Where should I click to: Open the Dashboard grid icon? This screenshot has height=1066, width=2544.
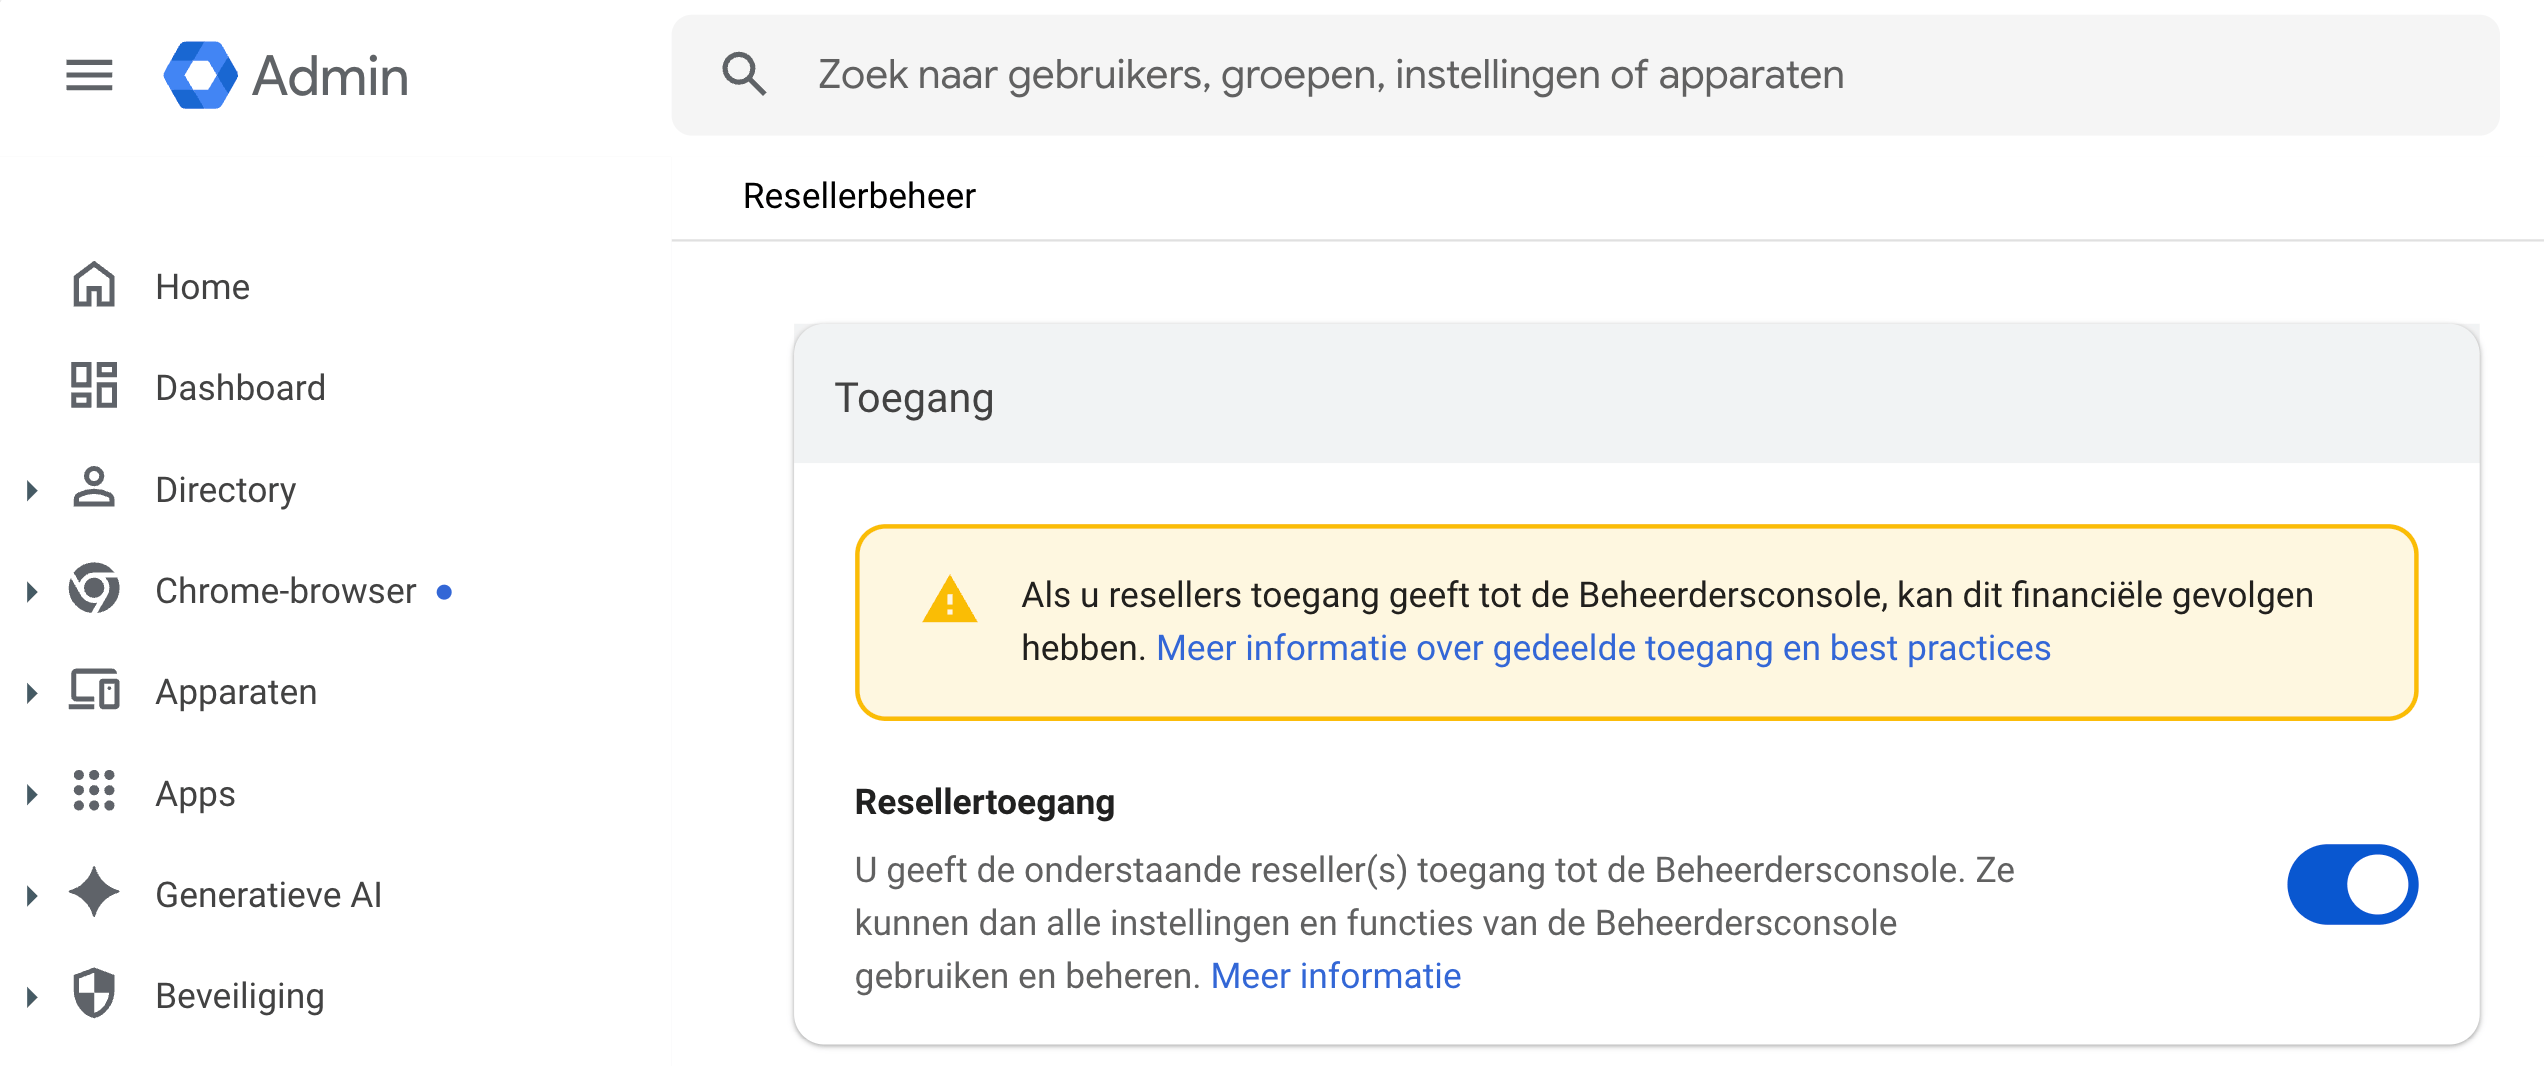(x=94, y=386)
